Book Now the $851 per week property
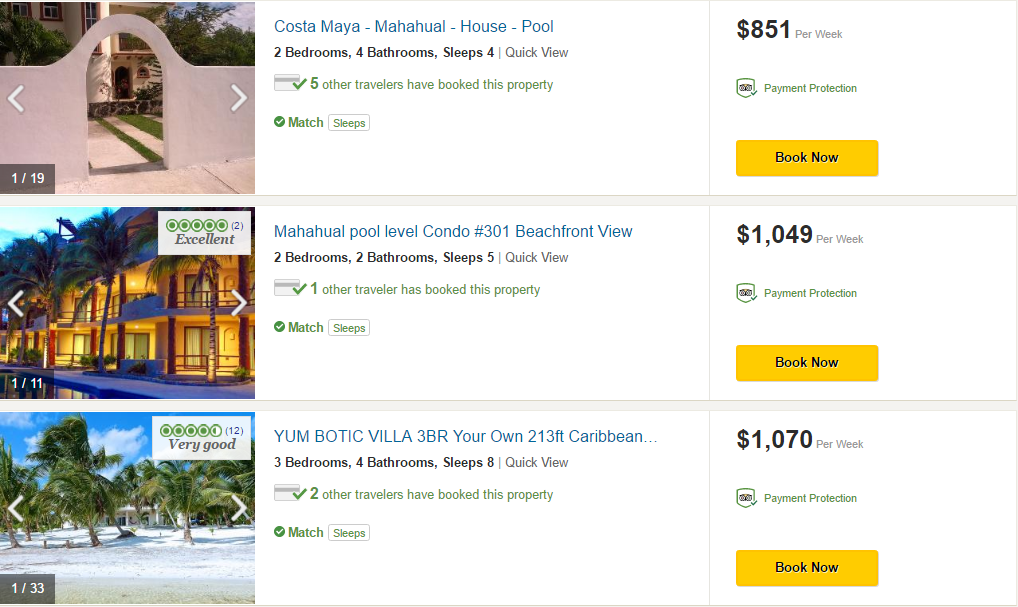1018x607 pixels. [x=806, y=158]
